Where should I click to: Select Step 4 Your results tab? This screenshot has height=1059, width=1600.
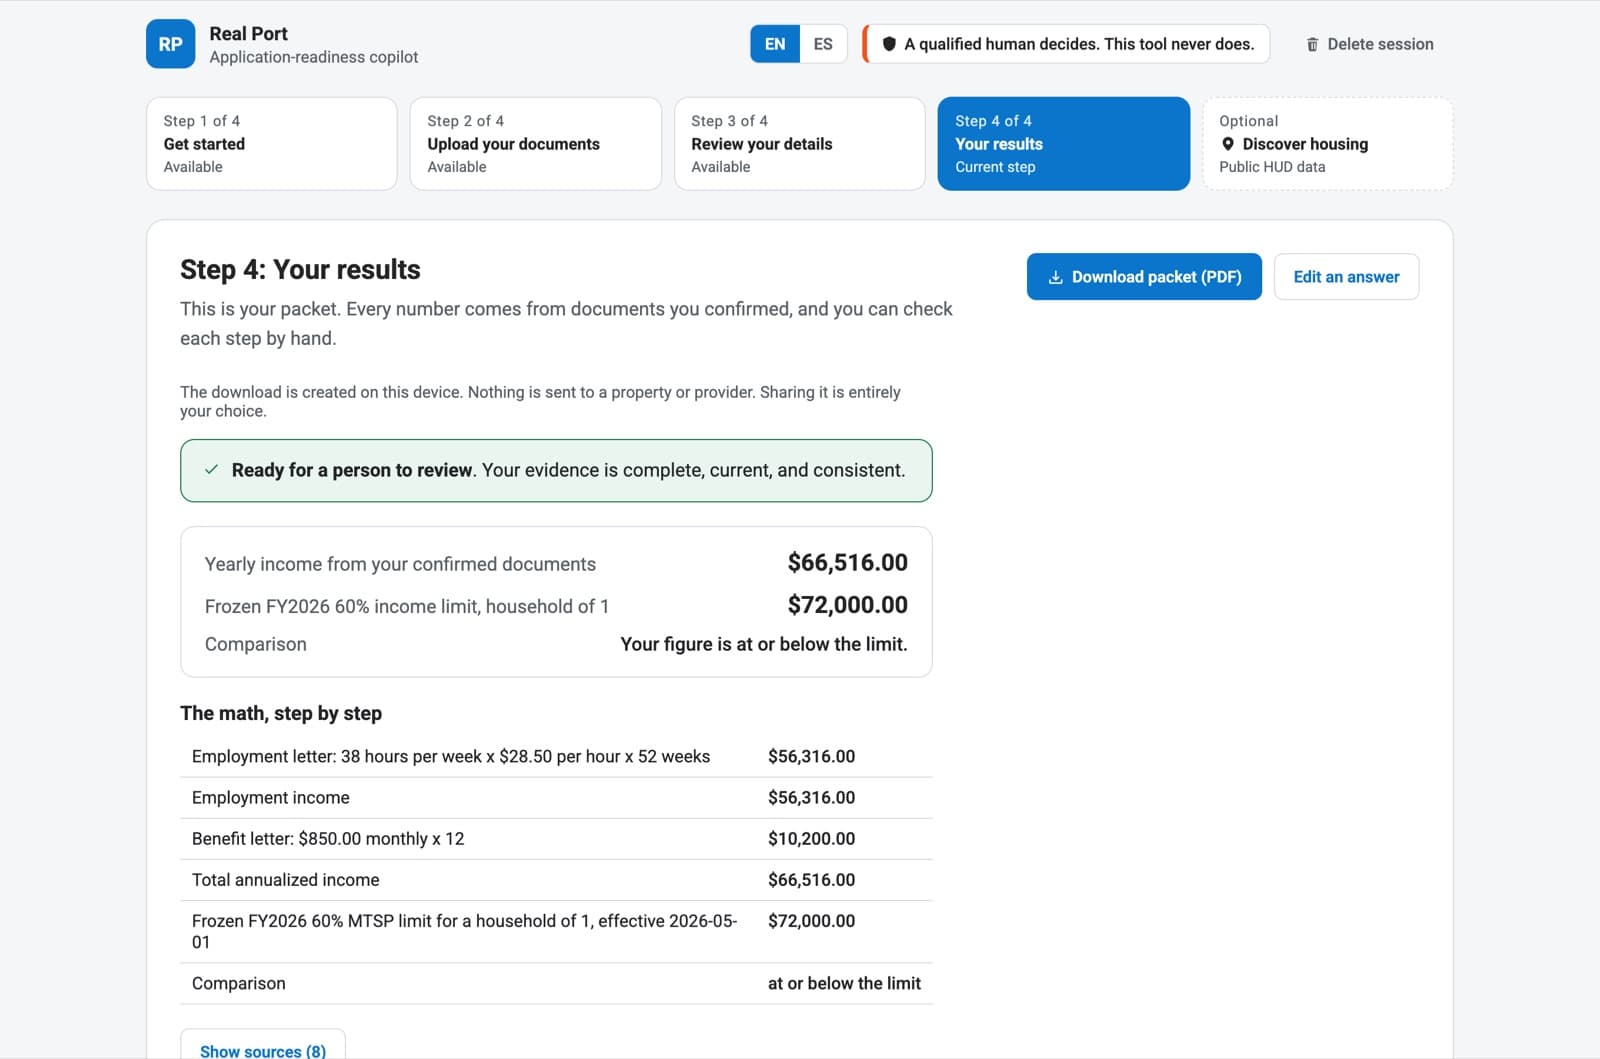1064,143
